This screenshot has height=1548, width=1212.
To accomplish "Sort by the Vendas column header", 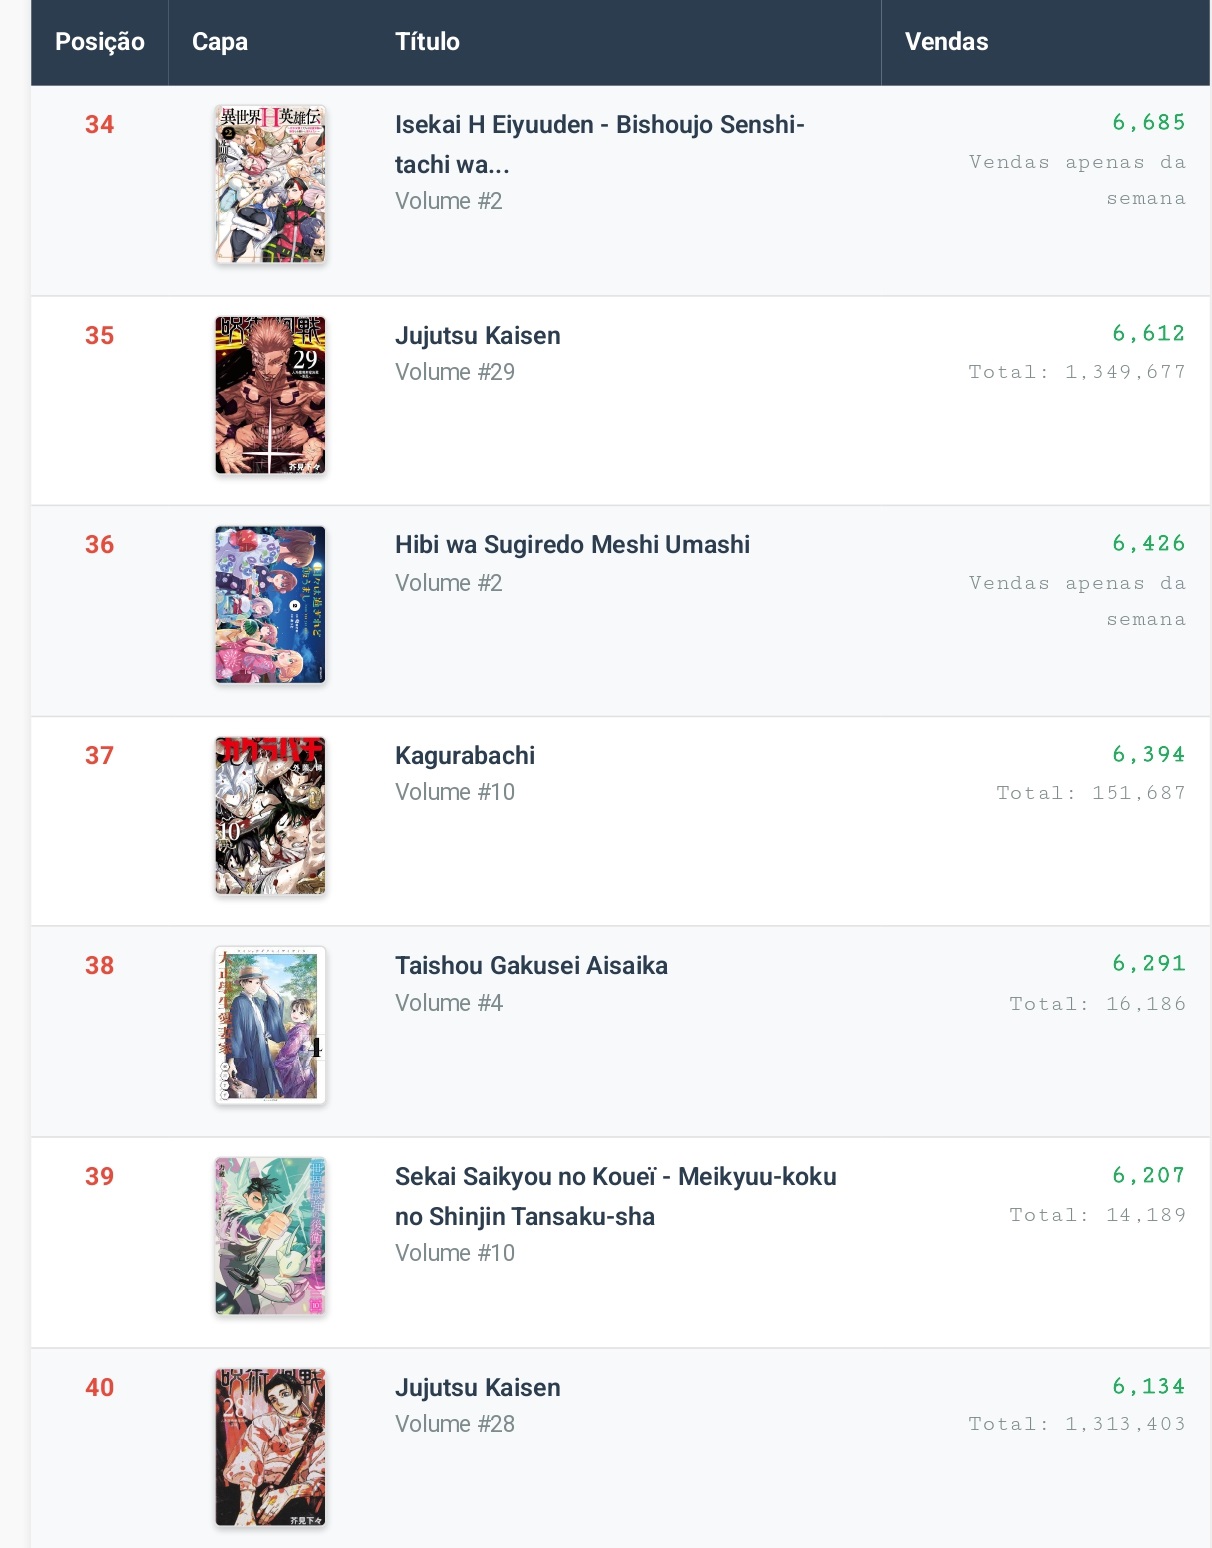I will (x=946, y=42).
